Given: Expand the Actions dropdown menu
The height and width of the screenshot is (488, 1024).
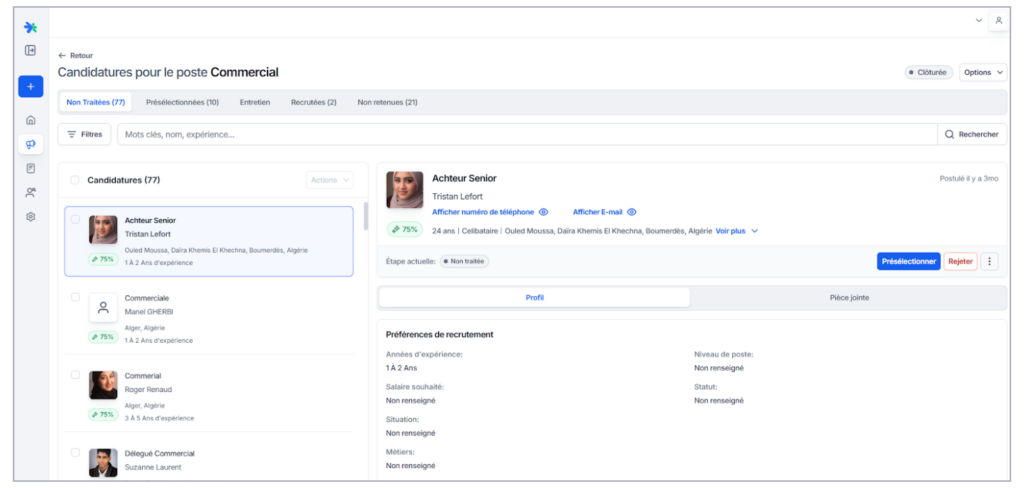Looking at the screenshot, I should click(x=330, y=180).
